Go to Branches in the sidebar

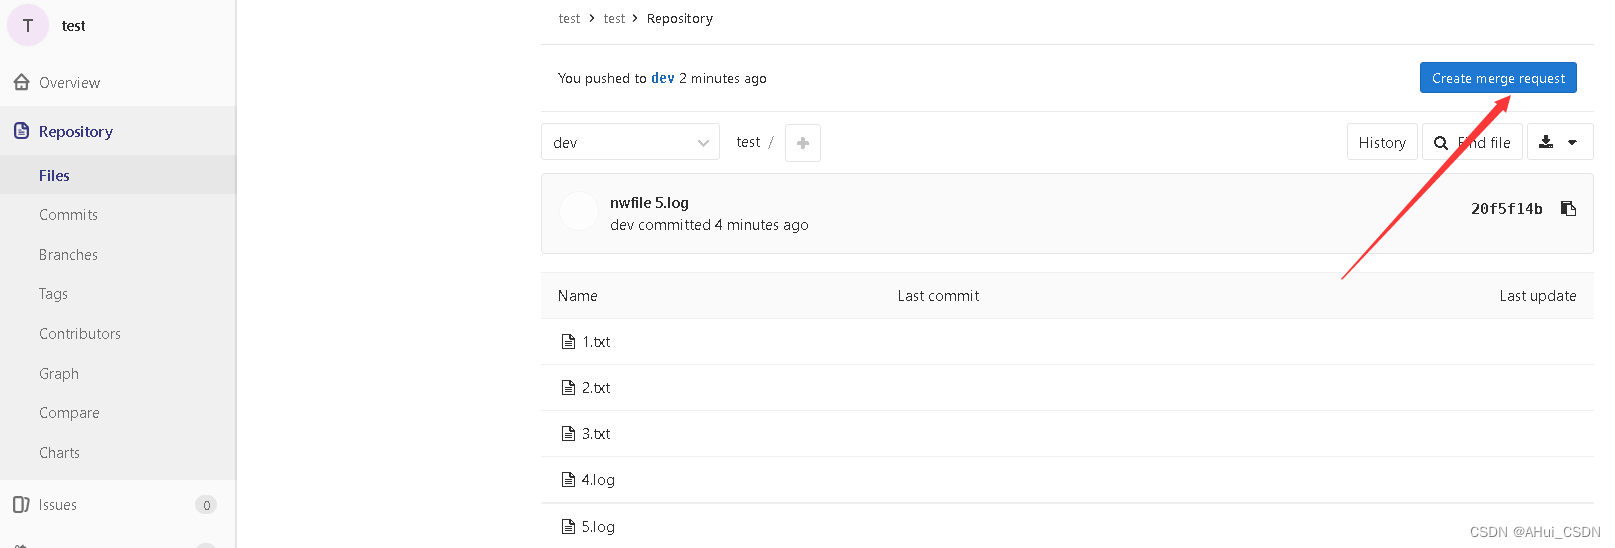pyautogui.click(x=68, y=255)
